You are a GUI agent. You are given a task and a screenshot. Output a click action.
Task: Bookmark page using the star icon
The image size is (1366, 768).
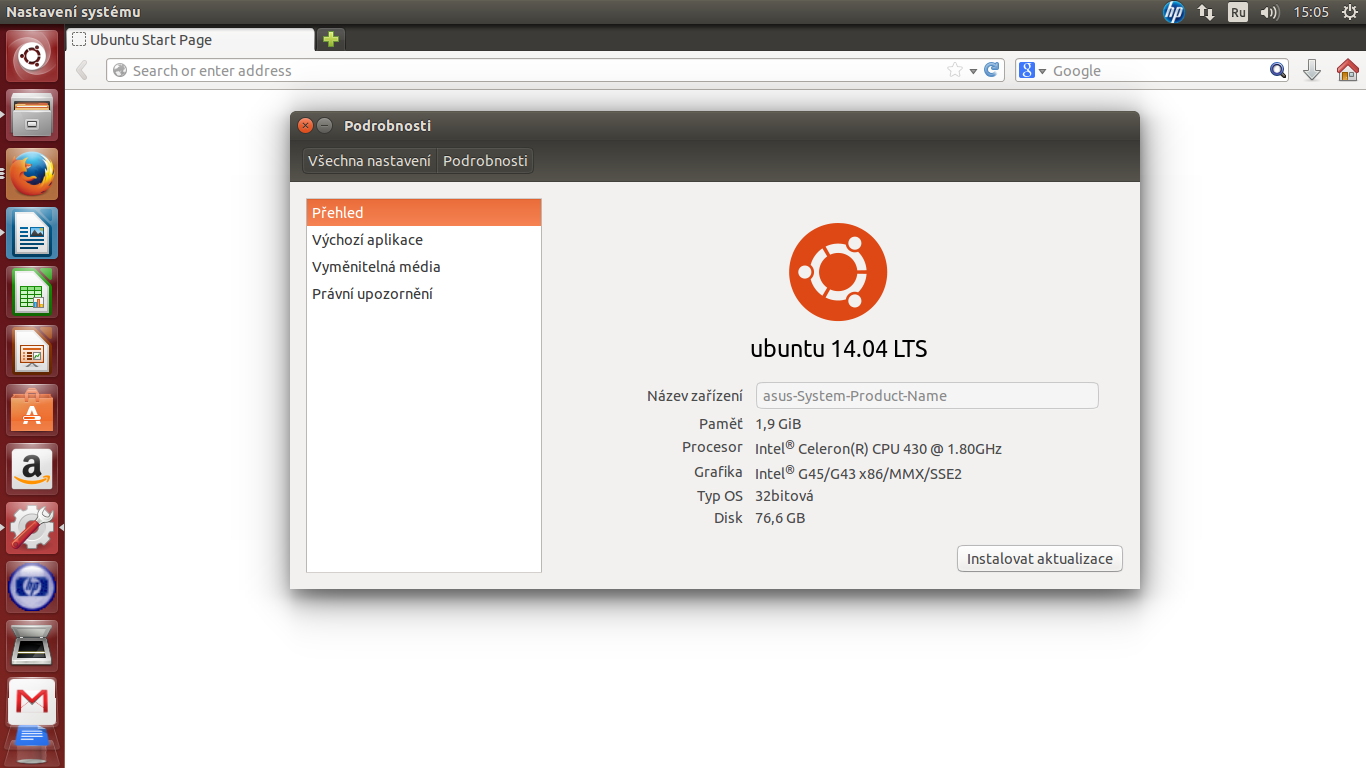[954, 70]
